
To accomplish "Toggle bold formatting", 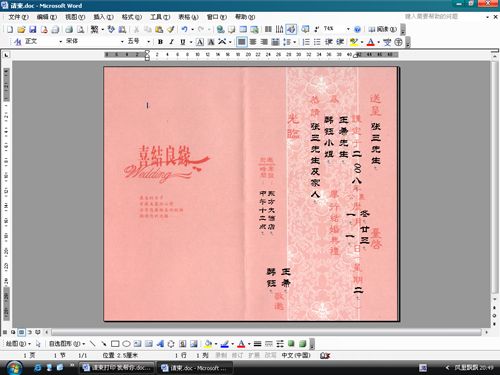I will (160, 42).
